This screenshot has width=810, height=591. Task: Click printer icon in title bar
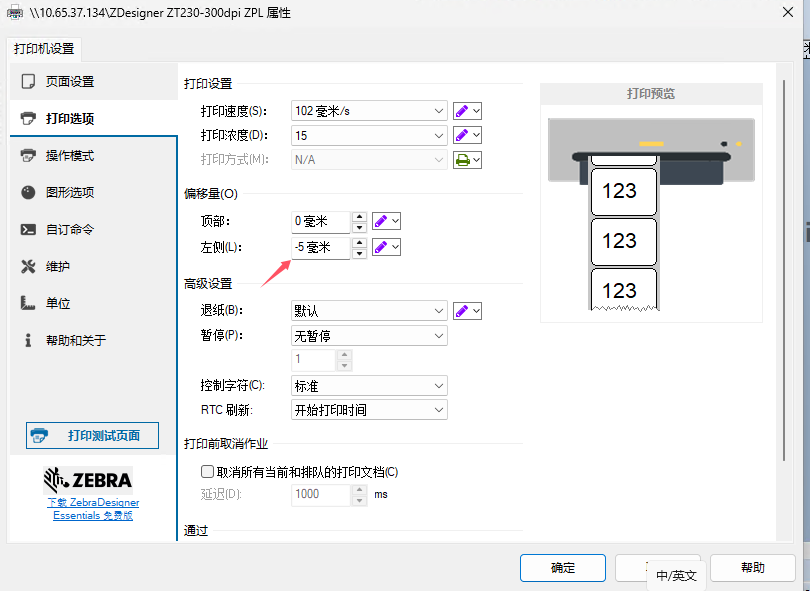pyautogui.click(x=14, y=12)
